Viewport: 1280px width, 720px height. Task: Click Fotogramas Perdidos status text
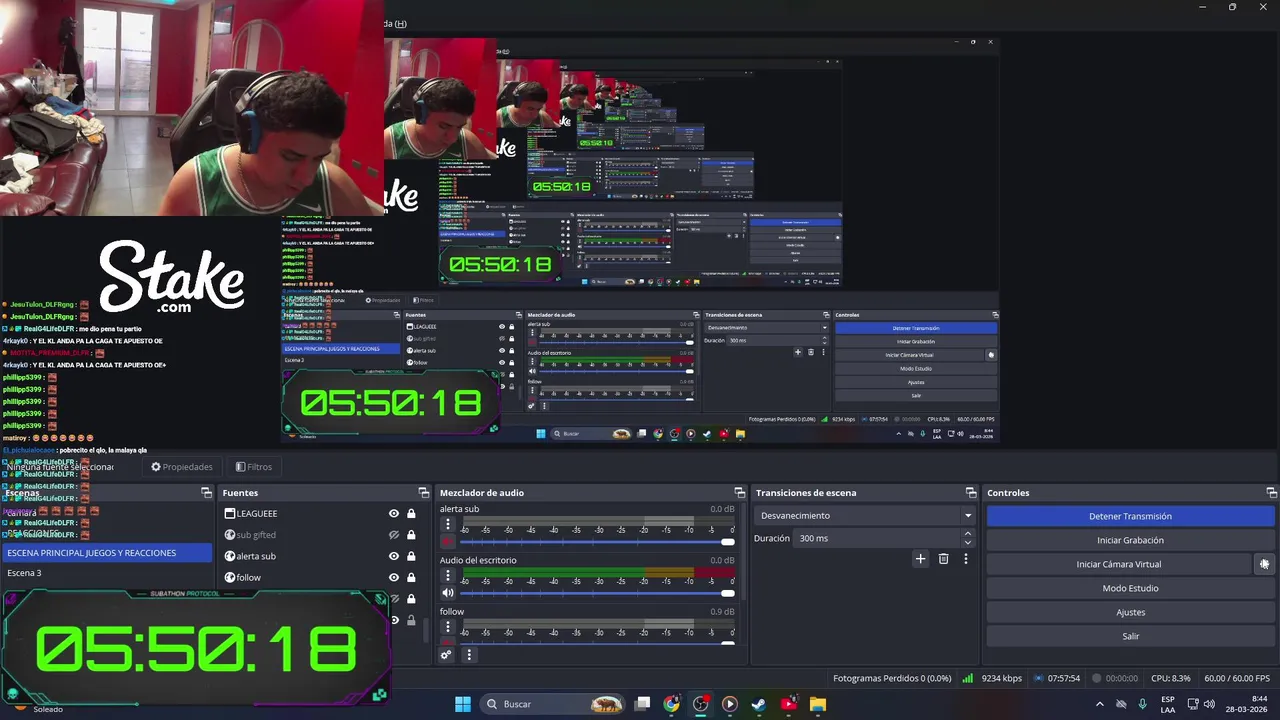pos(892,678)
